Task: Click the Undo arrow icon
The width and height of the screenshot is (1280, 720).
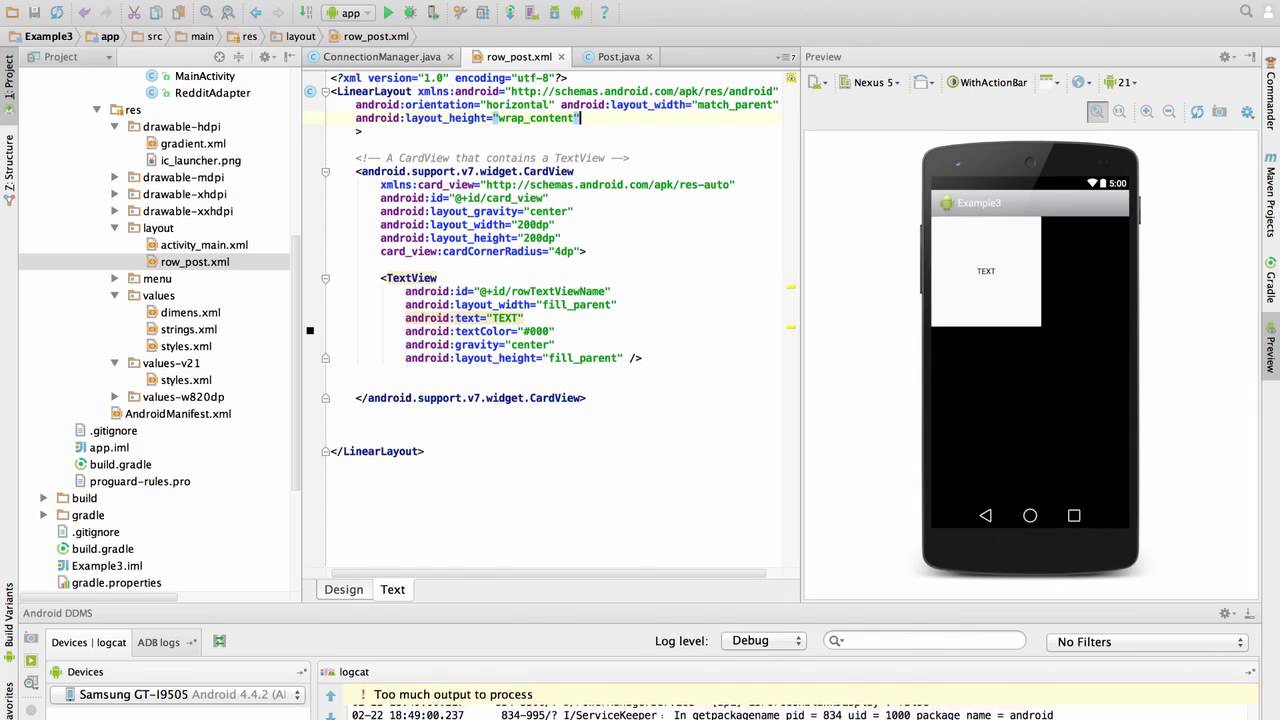Action: pyautogui.click(x=84, y=13)
